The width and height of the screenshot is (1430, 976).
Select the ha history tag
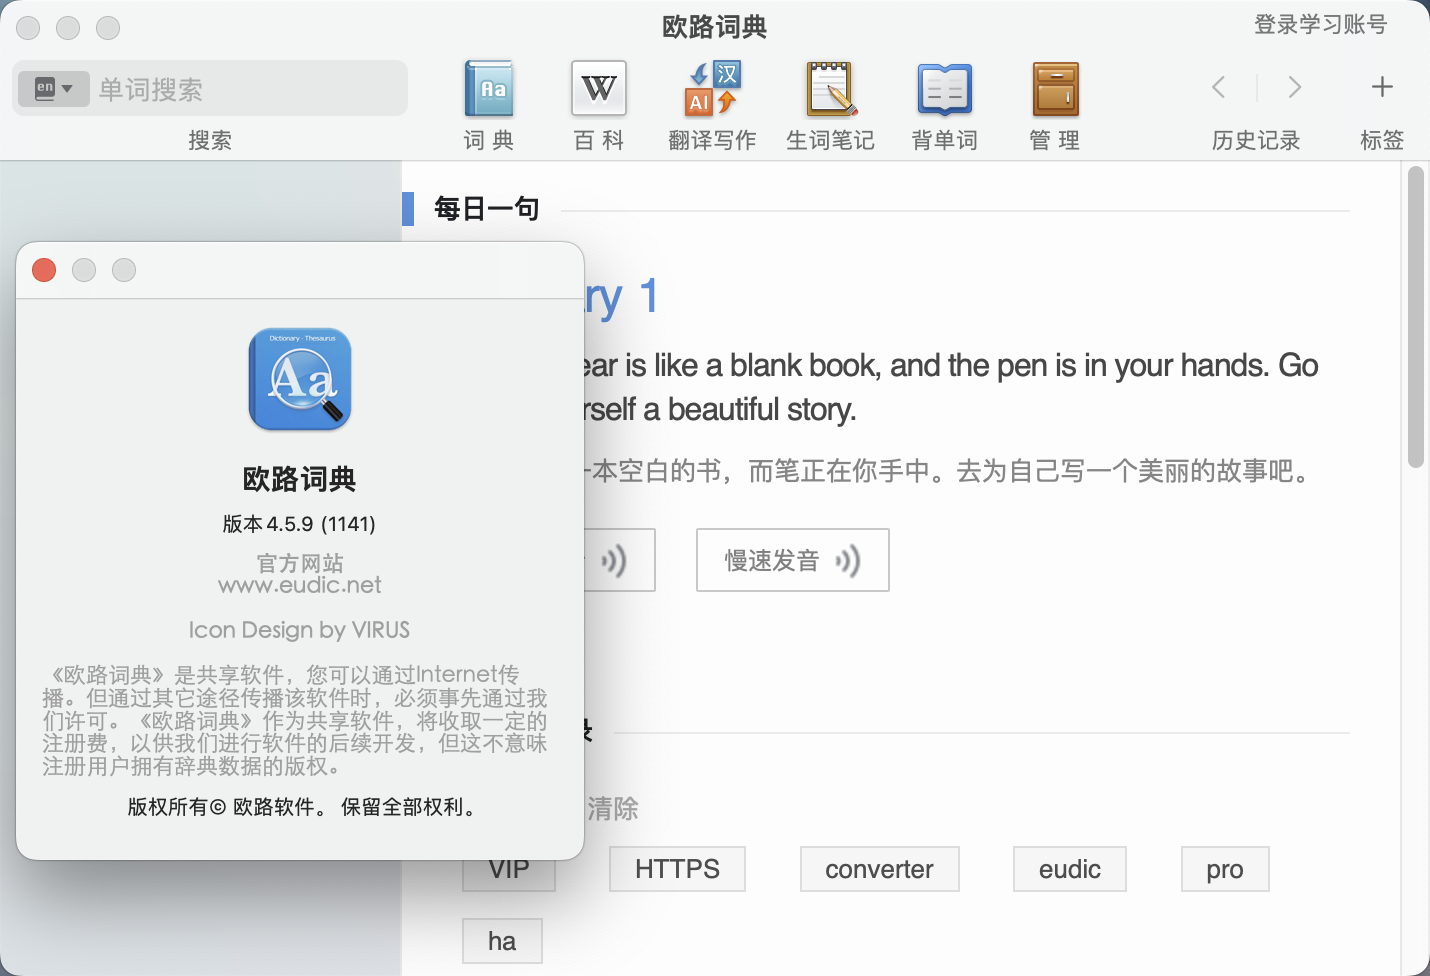click(502, 941)
